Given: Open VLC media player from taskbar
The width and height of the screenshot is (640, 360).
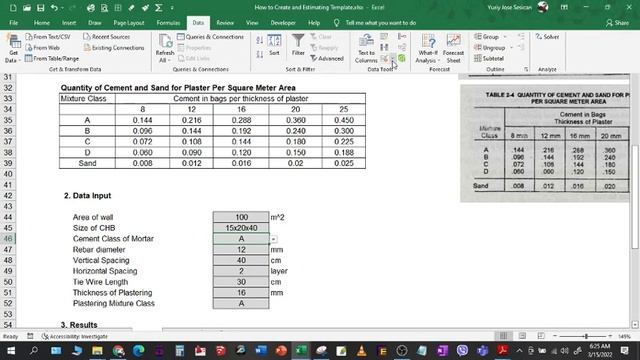Looking at the screenshot, I should [362, 351].
